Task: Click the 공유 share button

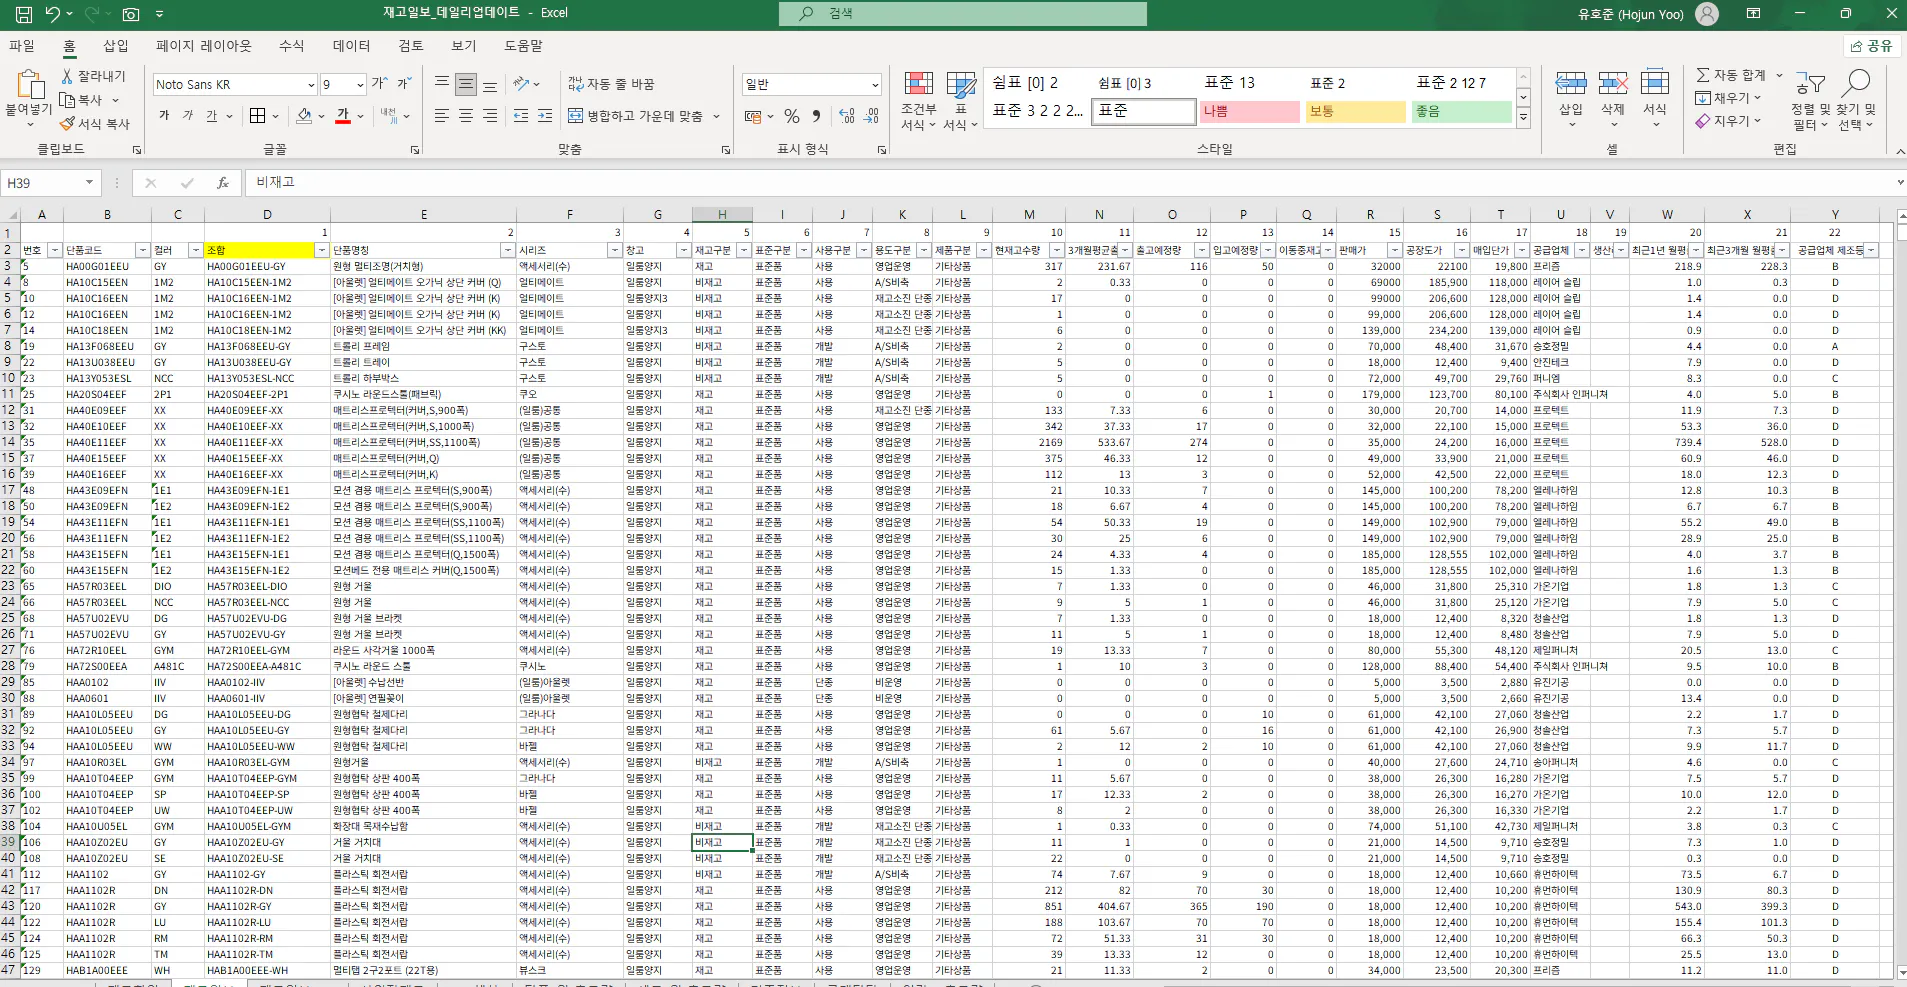Action: tap(1871, 46)
